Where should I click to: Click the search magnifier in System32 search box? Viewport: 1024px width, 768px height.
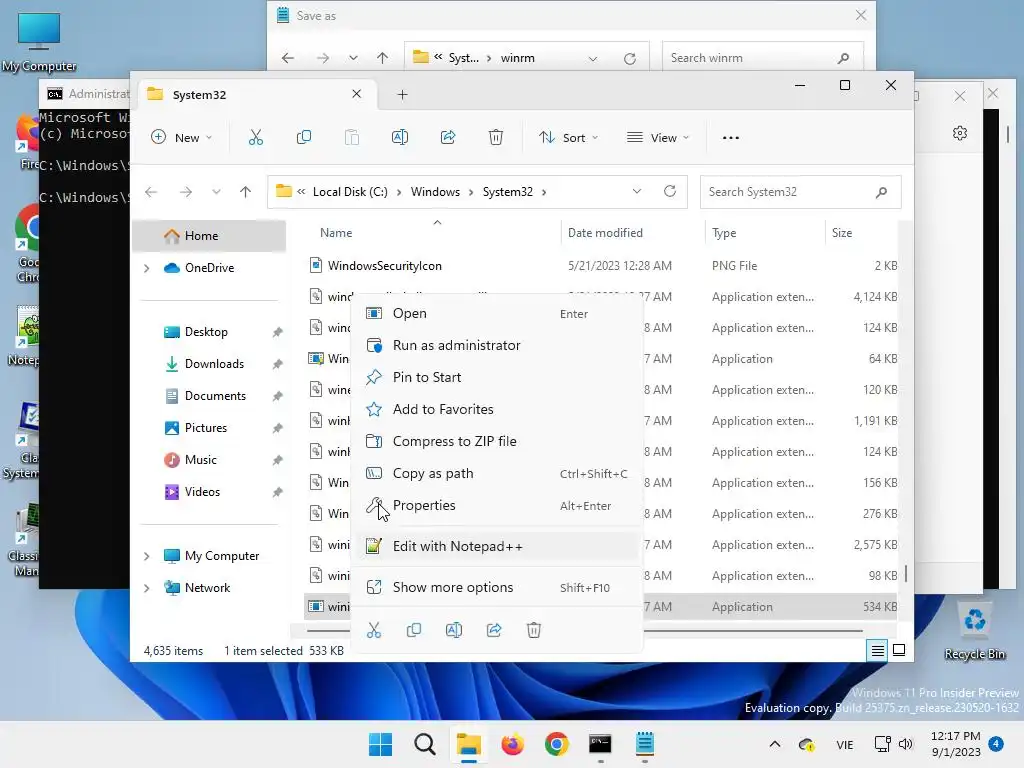pos(882,192)
